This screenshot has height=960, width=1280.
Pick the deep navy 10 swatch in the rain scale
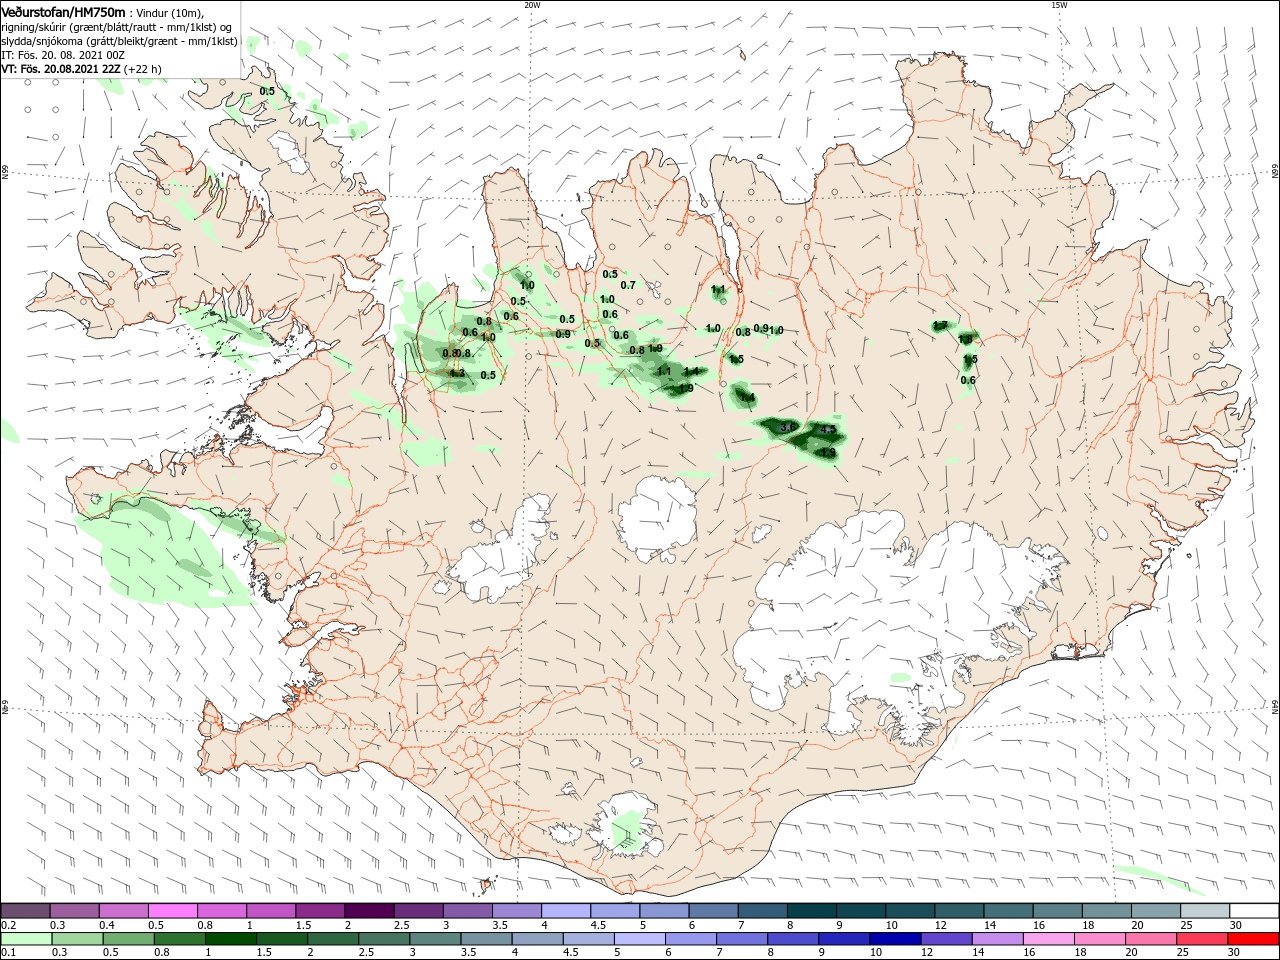(x=894, y=939)
